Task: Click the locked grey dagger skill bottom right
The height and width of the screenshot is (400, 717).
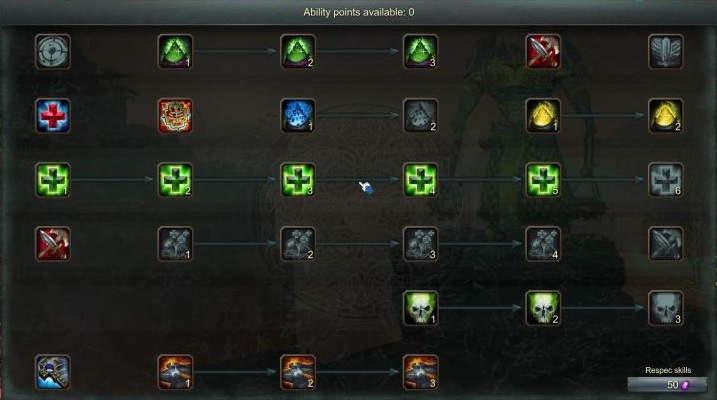Action: click(x=666, y=244)
